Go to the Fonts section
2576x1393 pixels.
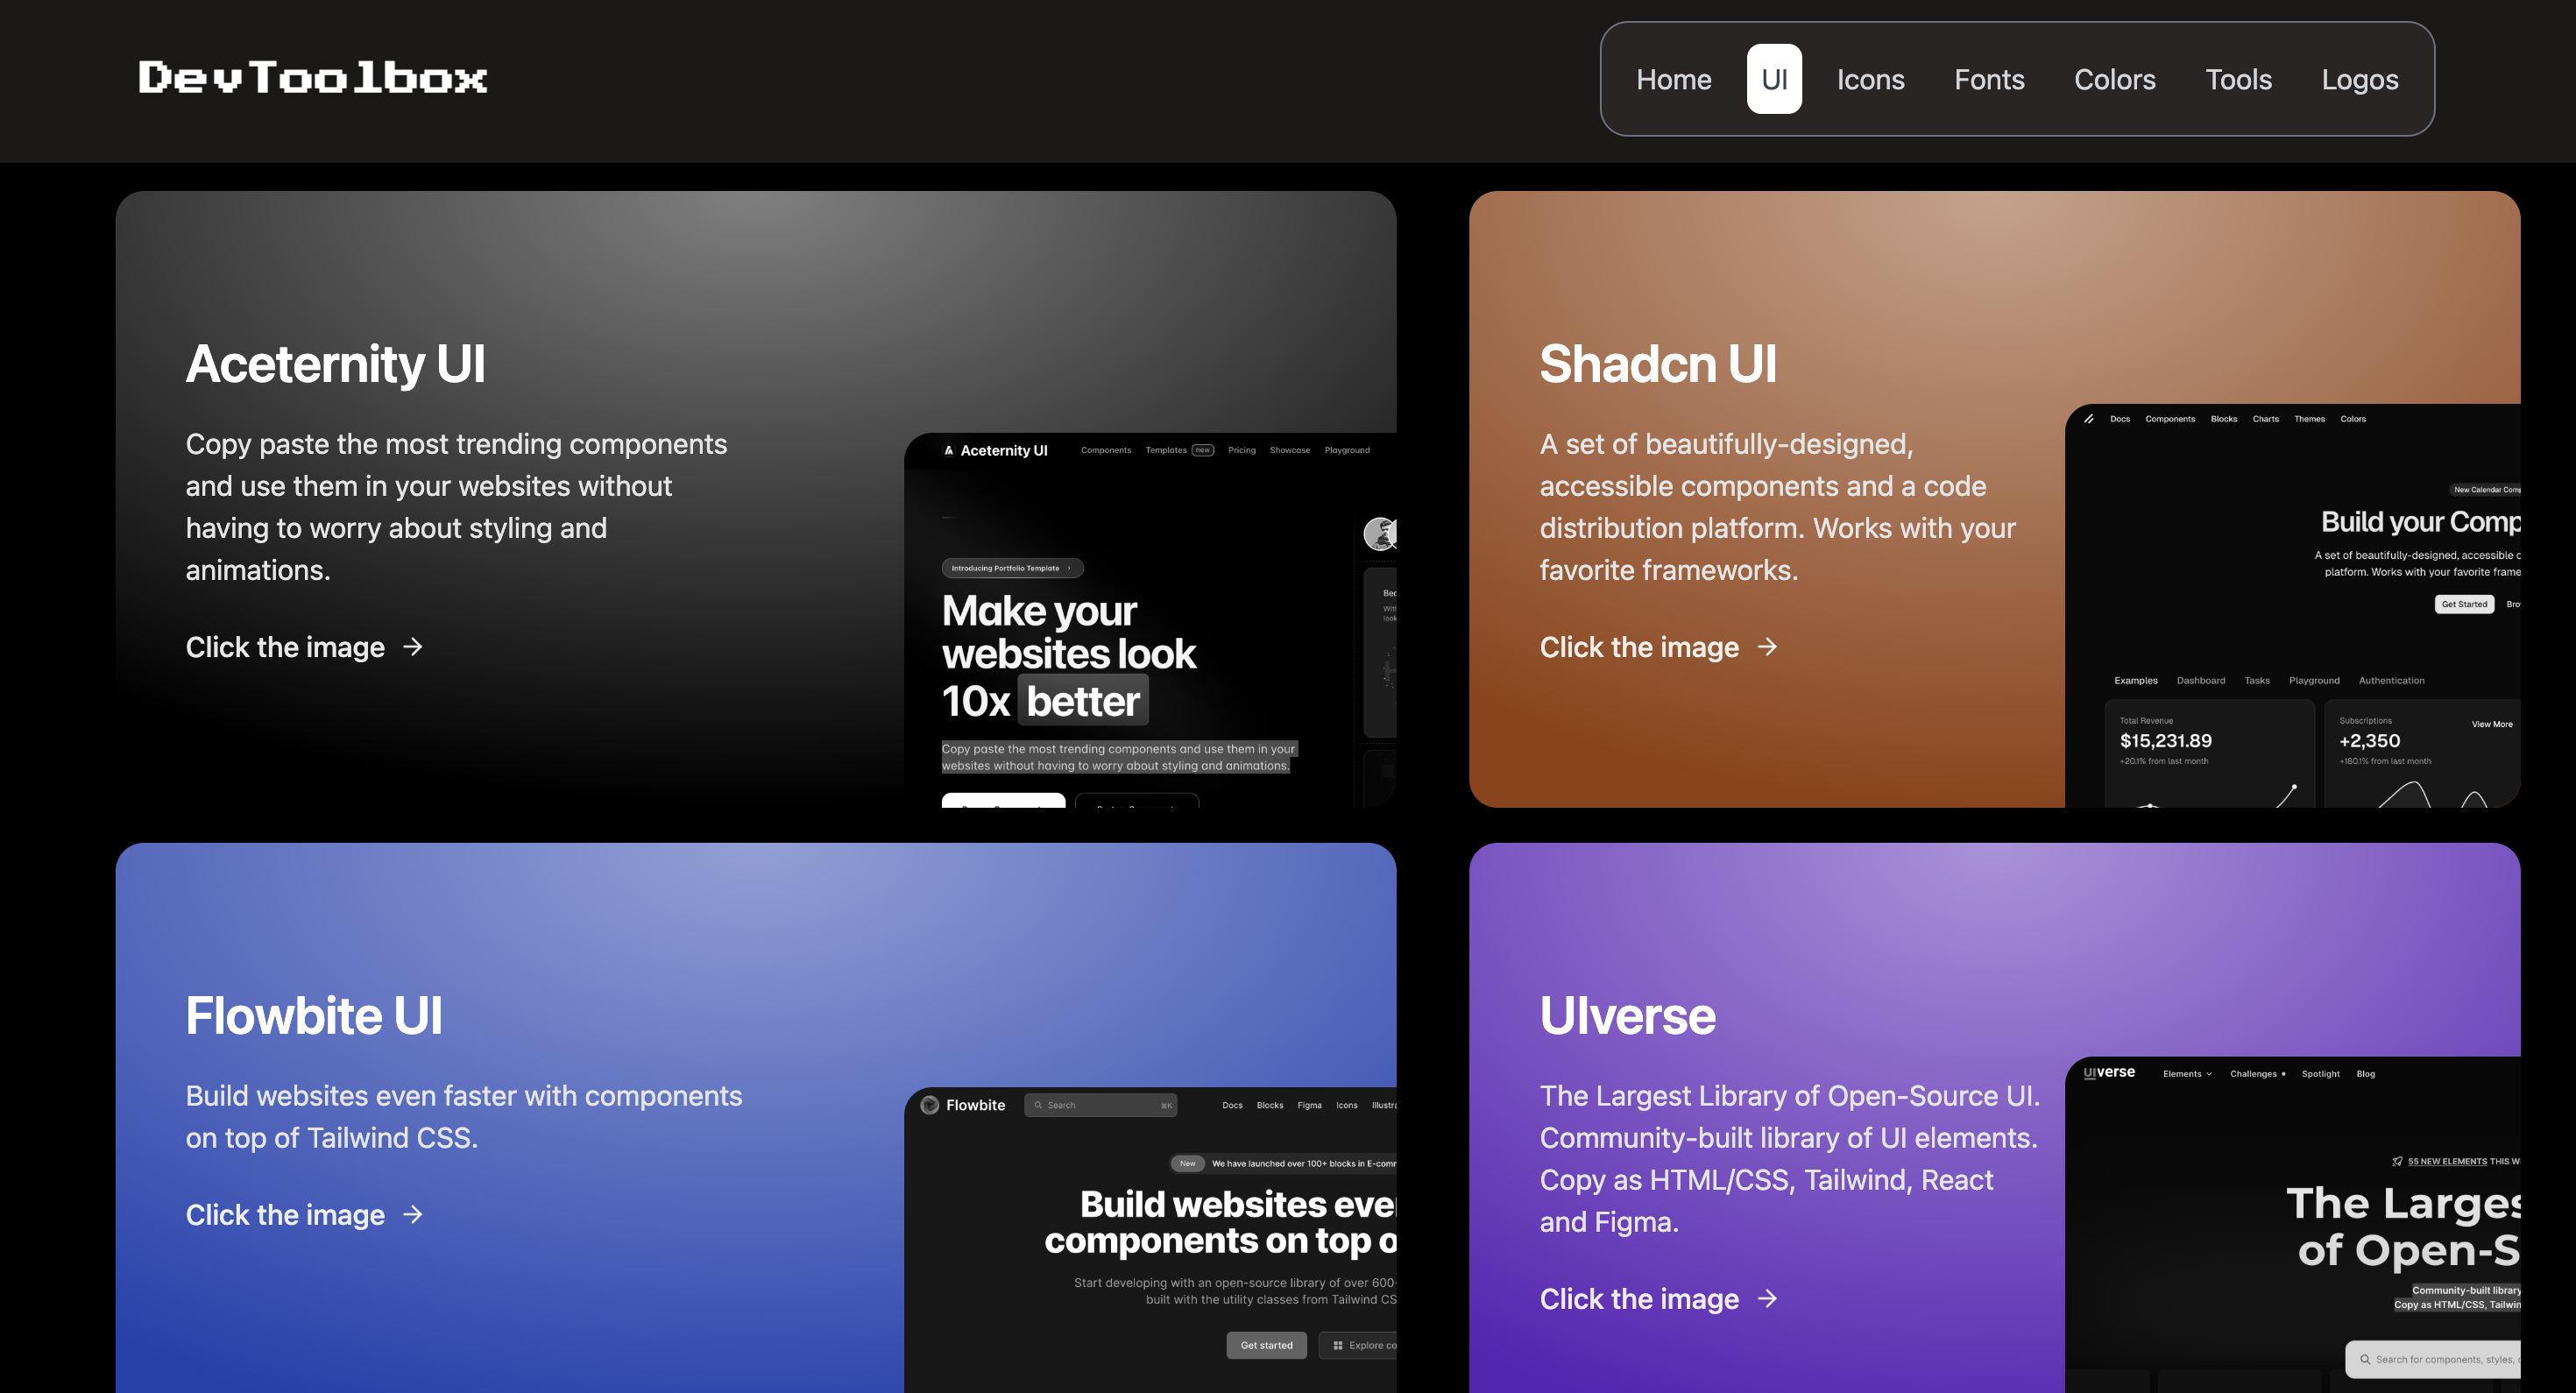coord(1989,79)
